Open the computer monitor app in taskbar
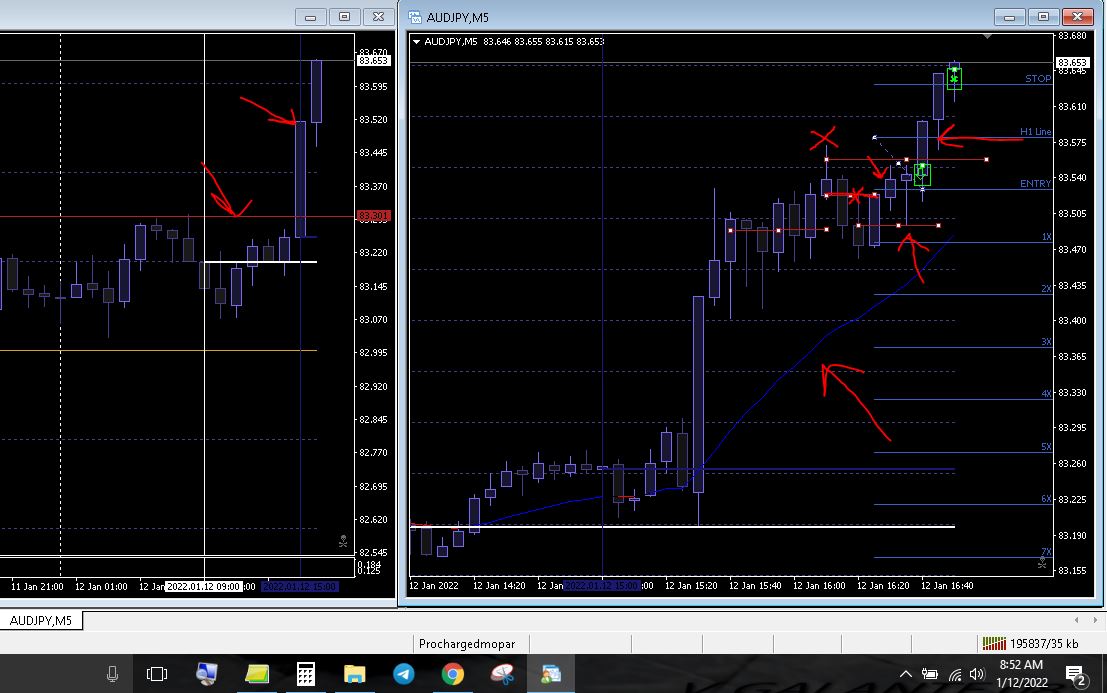 (206, 675)
